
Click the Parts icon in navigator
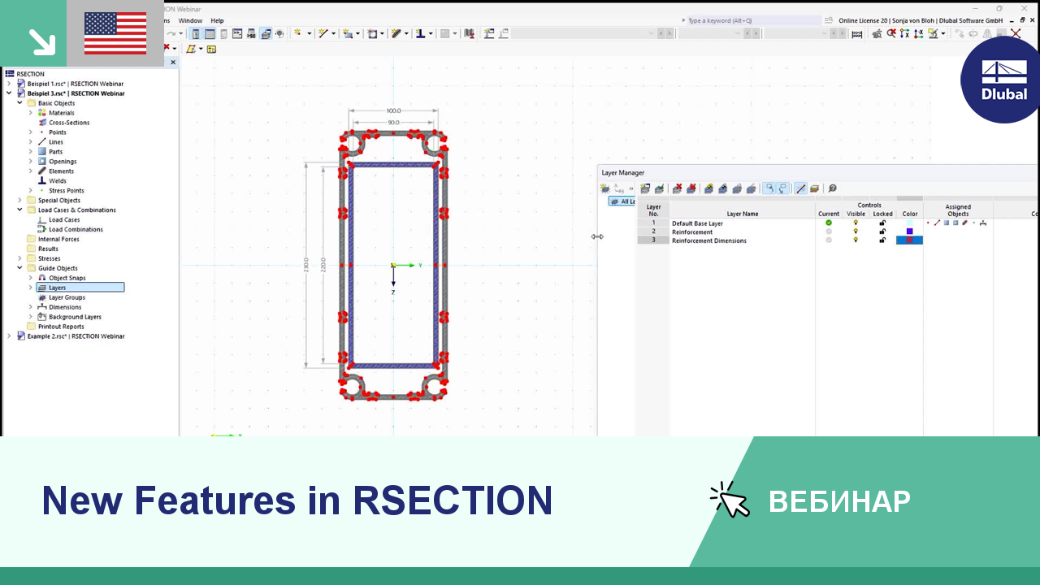pos(42,151)
